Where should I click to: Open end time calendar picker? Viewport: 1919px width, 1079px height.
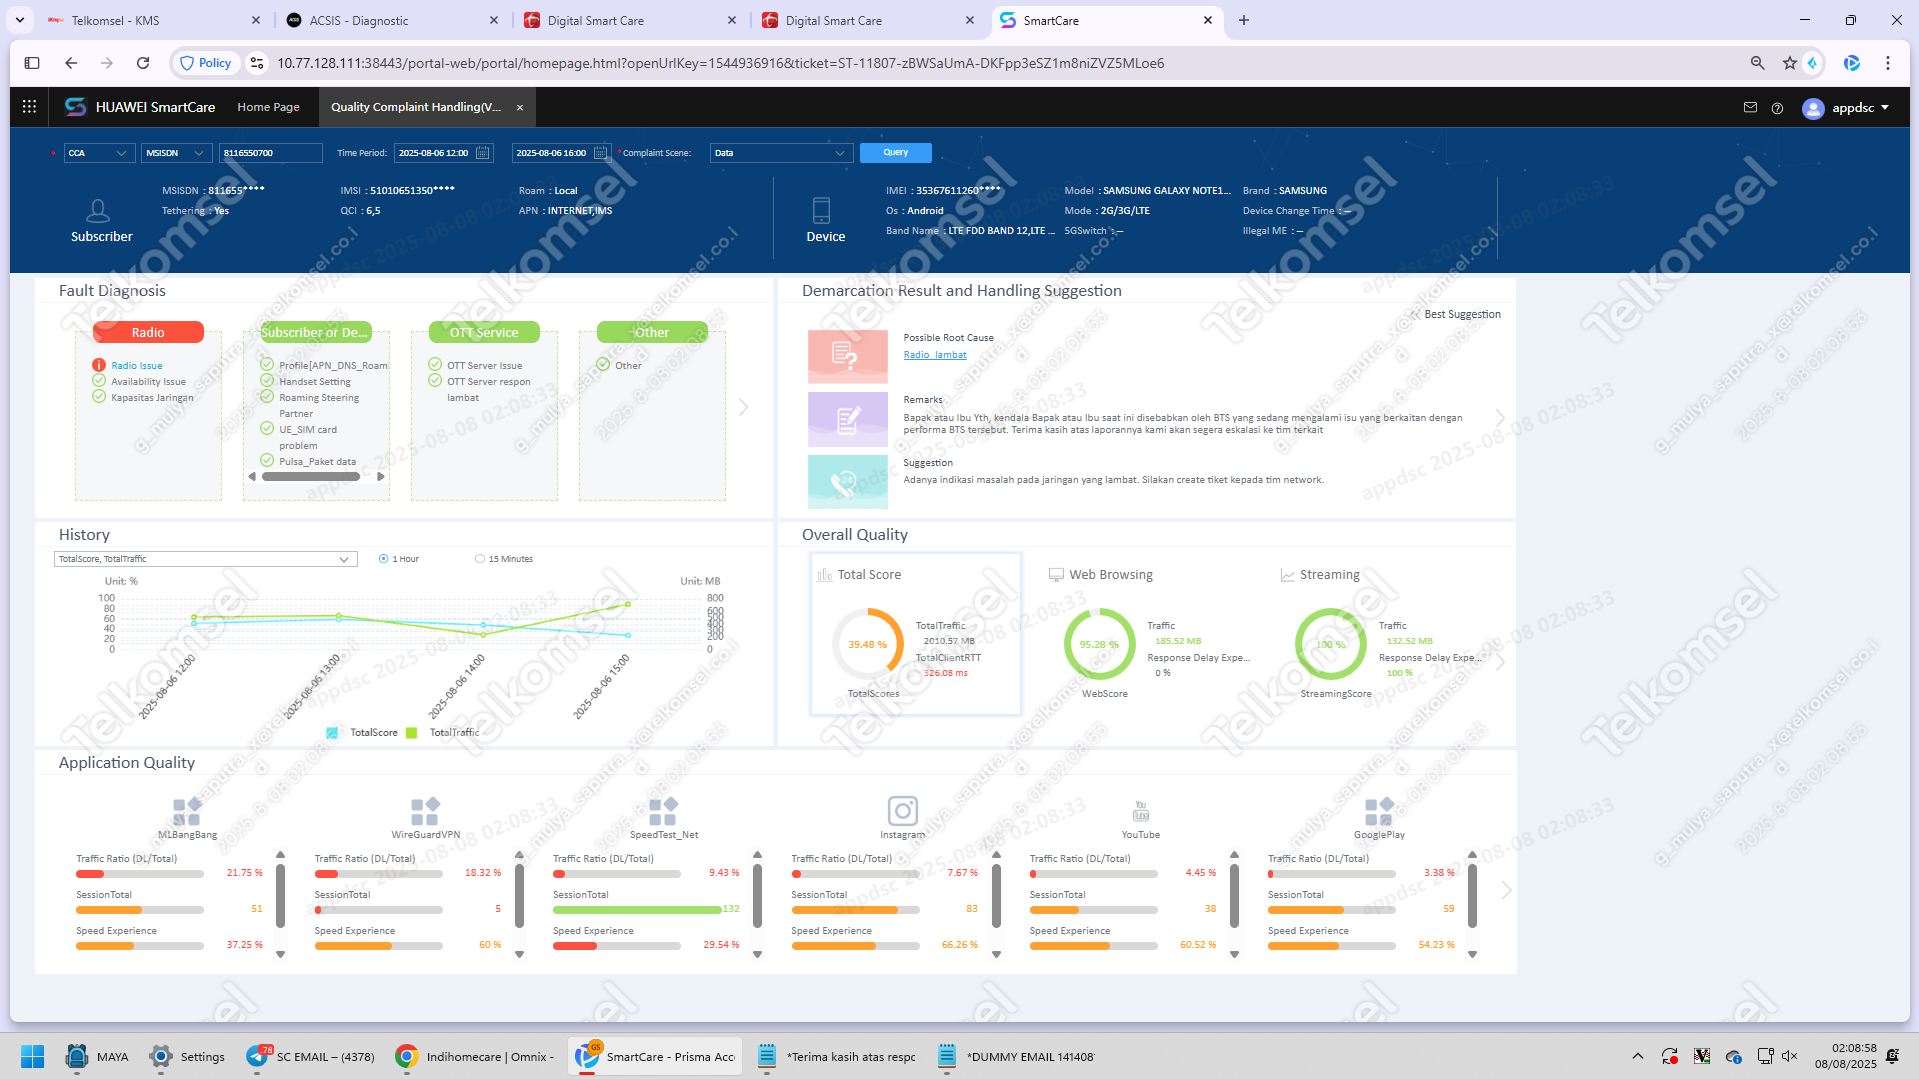[x=600, y=153]
